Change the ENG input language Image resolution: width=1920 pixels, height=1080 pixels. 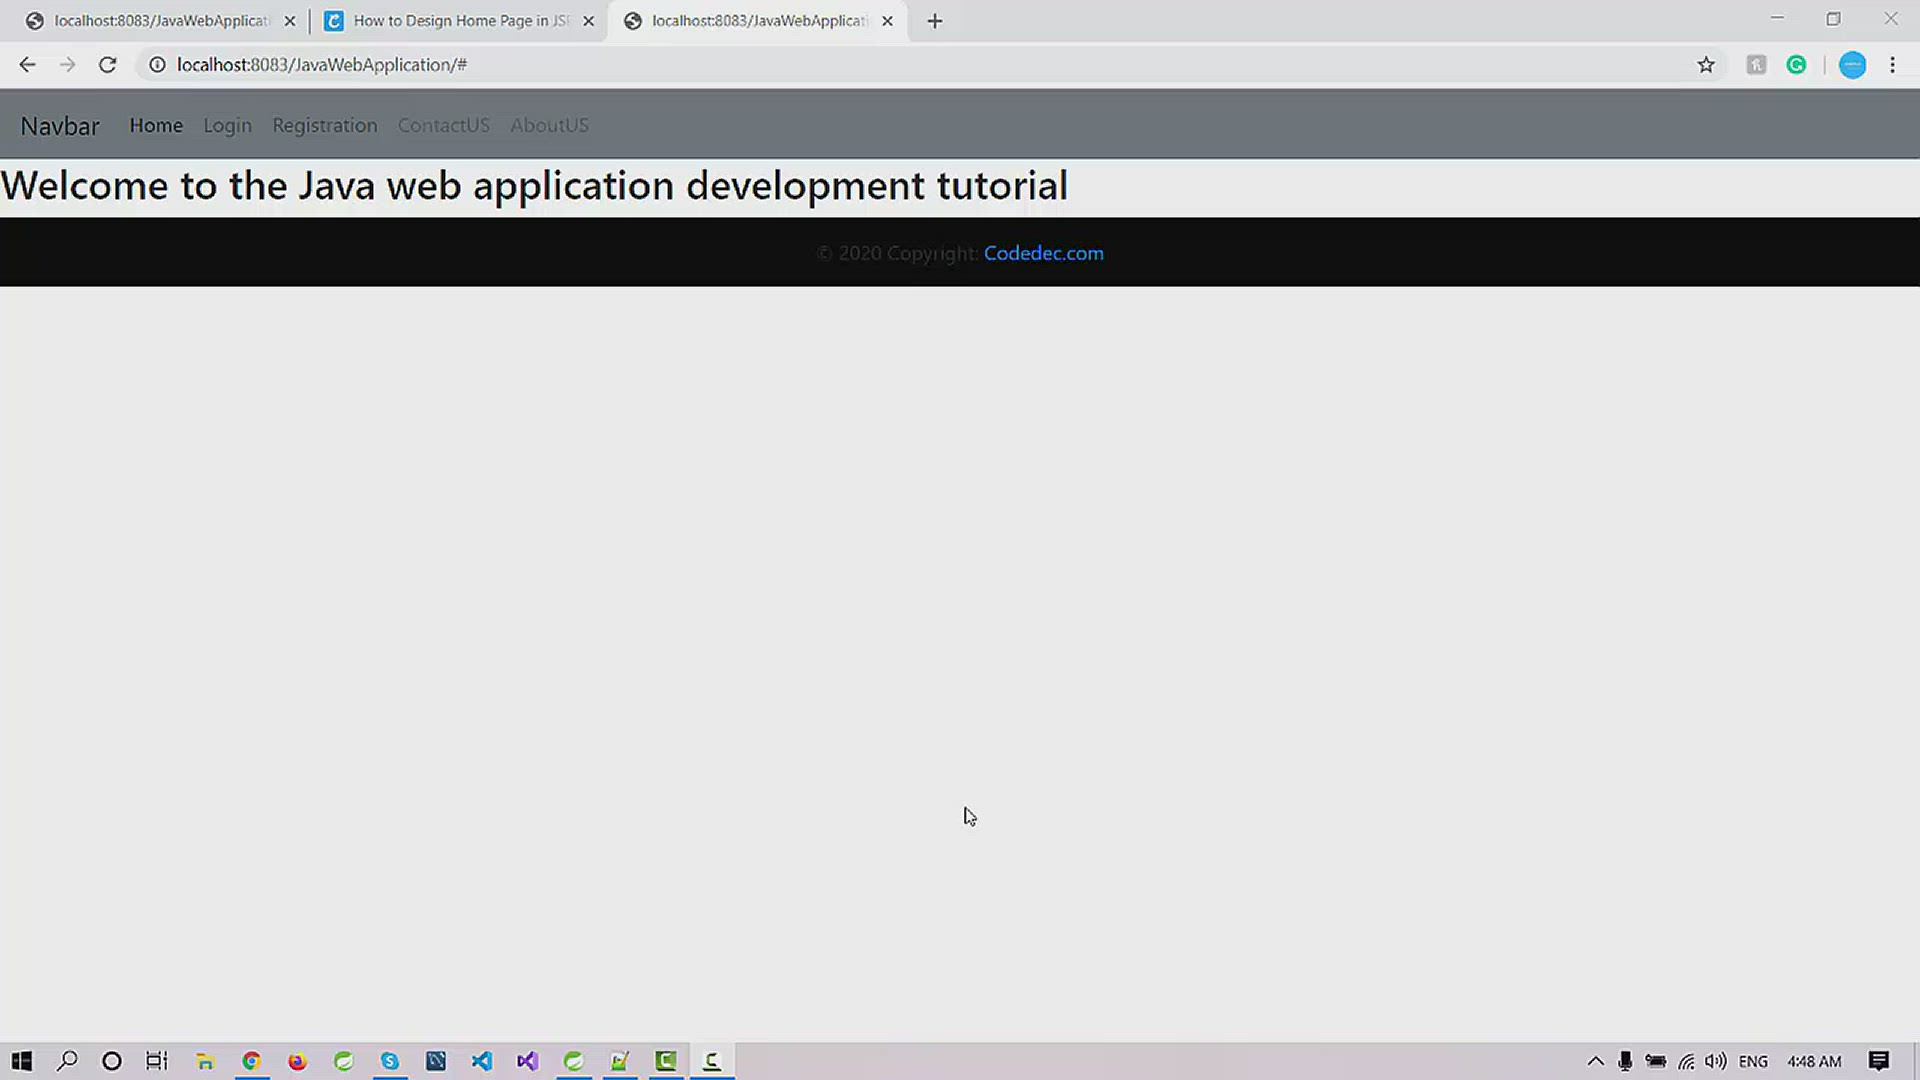[x=1753, y=1061]
